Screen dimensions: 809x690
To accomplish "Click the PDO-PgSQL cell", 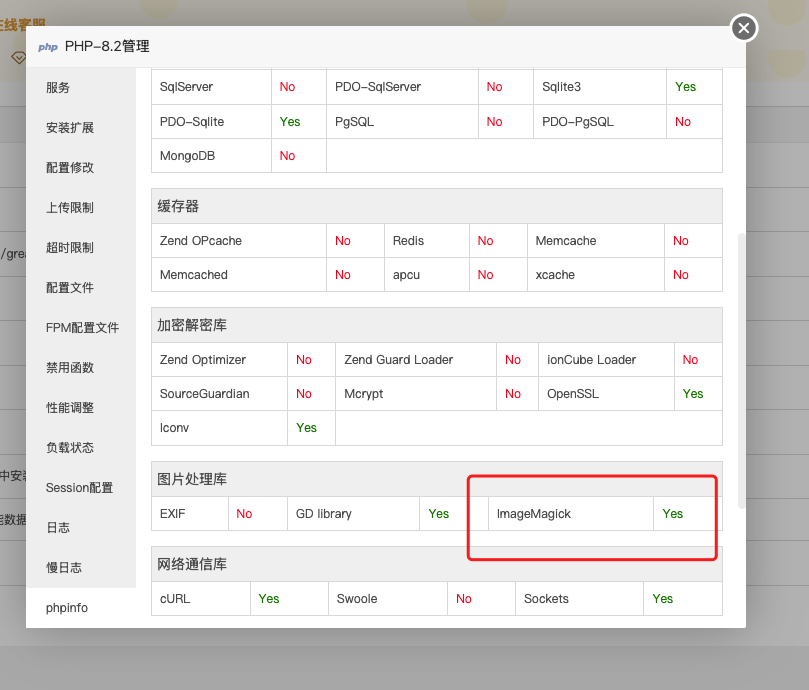I will pos(600,122).
